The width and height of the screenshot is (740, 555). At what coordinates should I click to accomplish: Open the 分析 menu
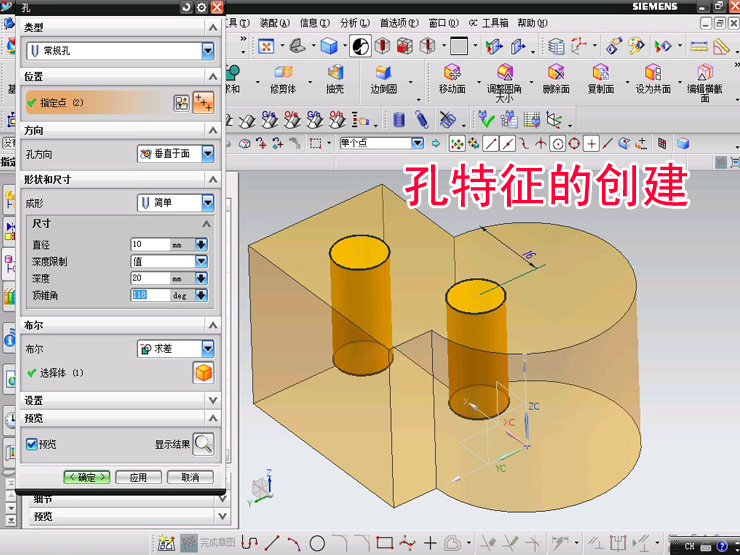(x=354, y=23)
